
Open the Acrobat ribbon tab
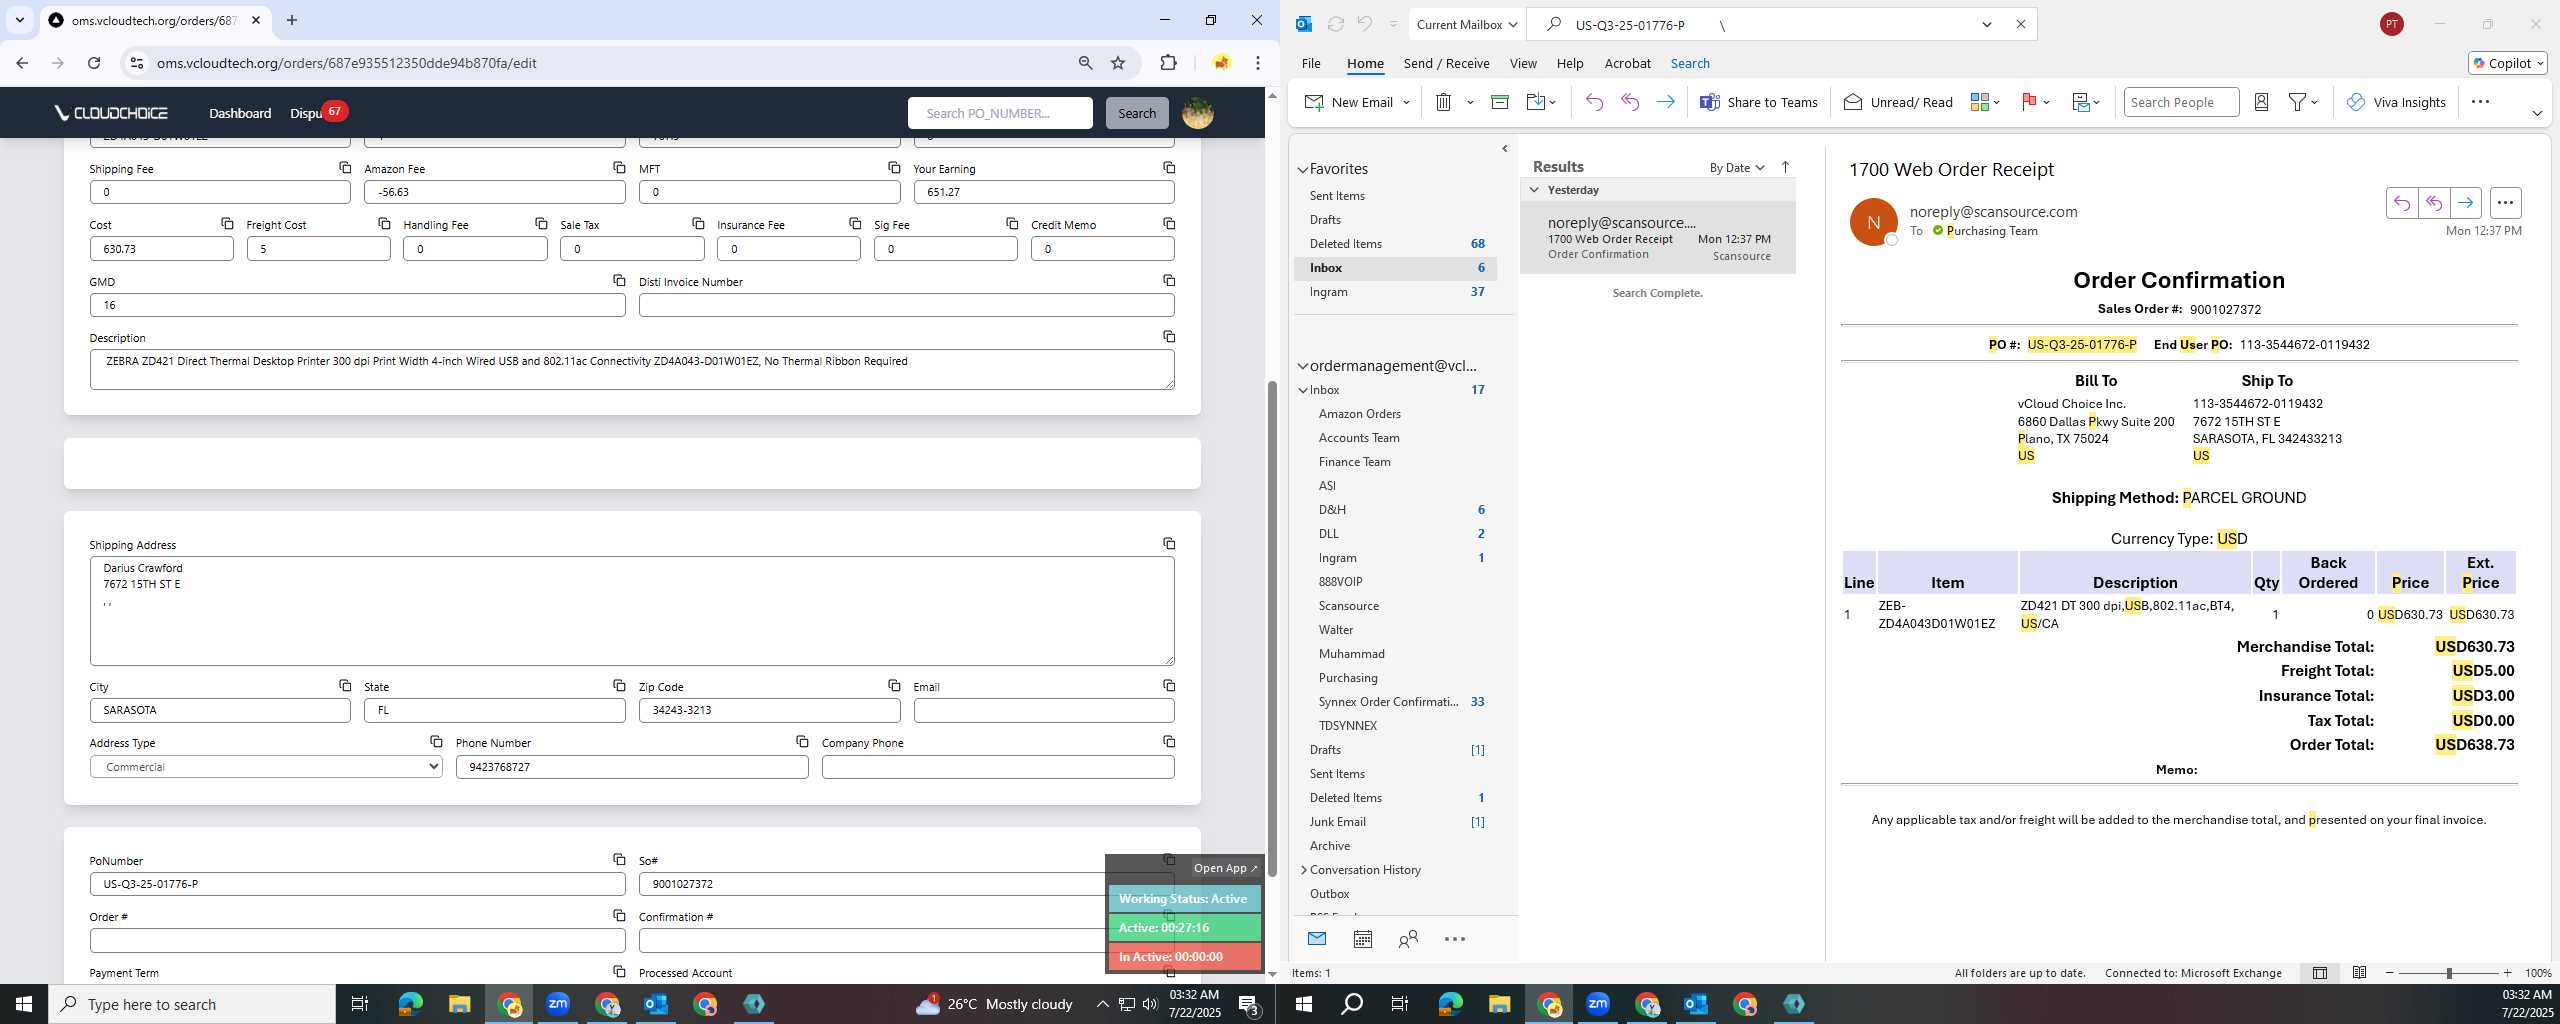[1627, 63]
